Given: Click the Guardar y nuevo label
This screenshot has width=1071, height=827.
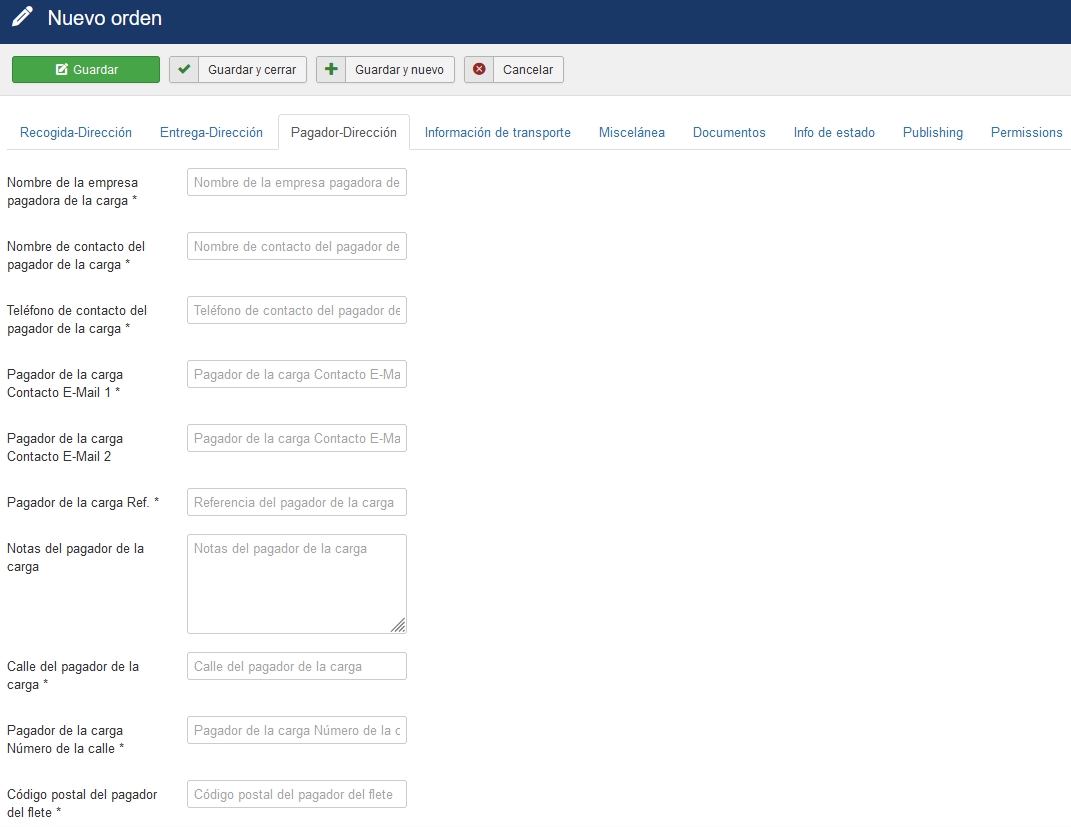Looking at the screenshot, I should (x=400, y=70).
